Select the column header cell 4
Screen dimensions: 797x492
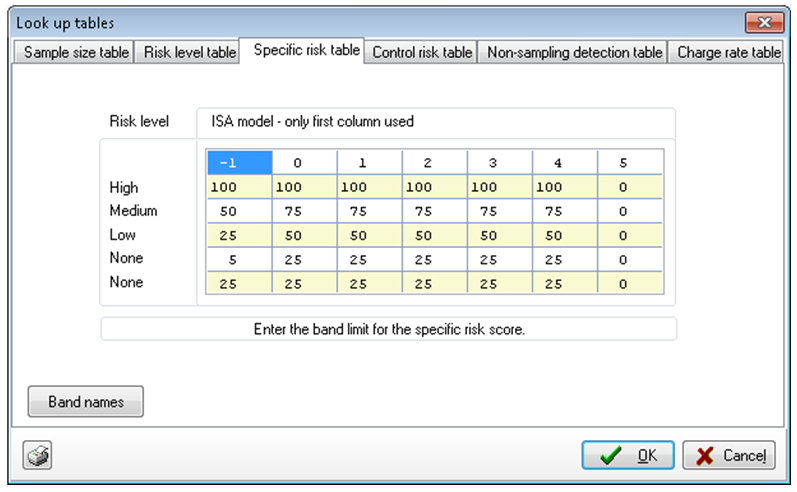[565, 163]
